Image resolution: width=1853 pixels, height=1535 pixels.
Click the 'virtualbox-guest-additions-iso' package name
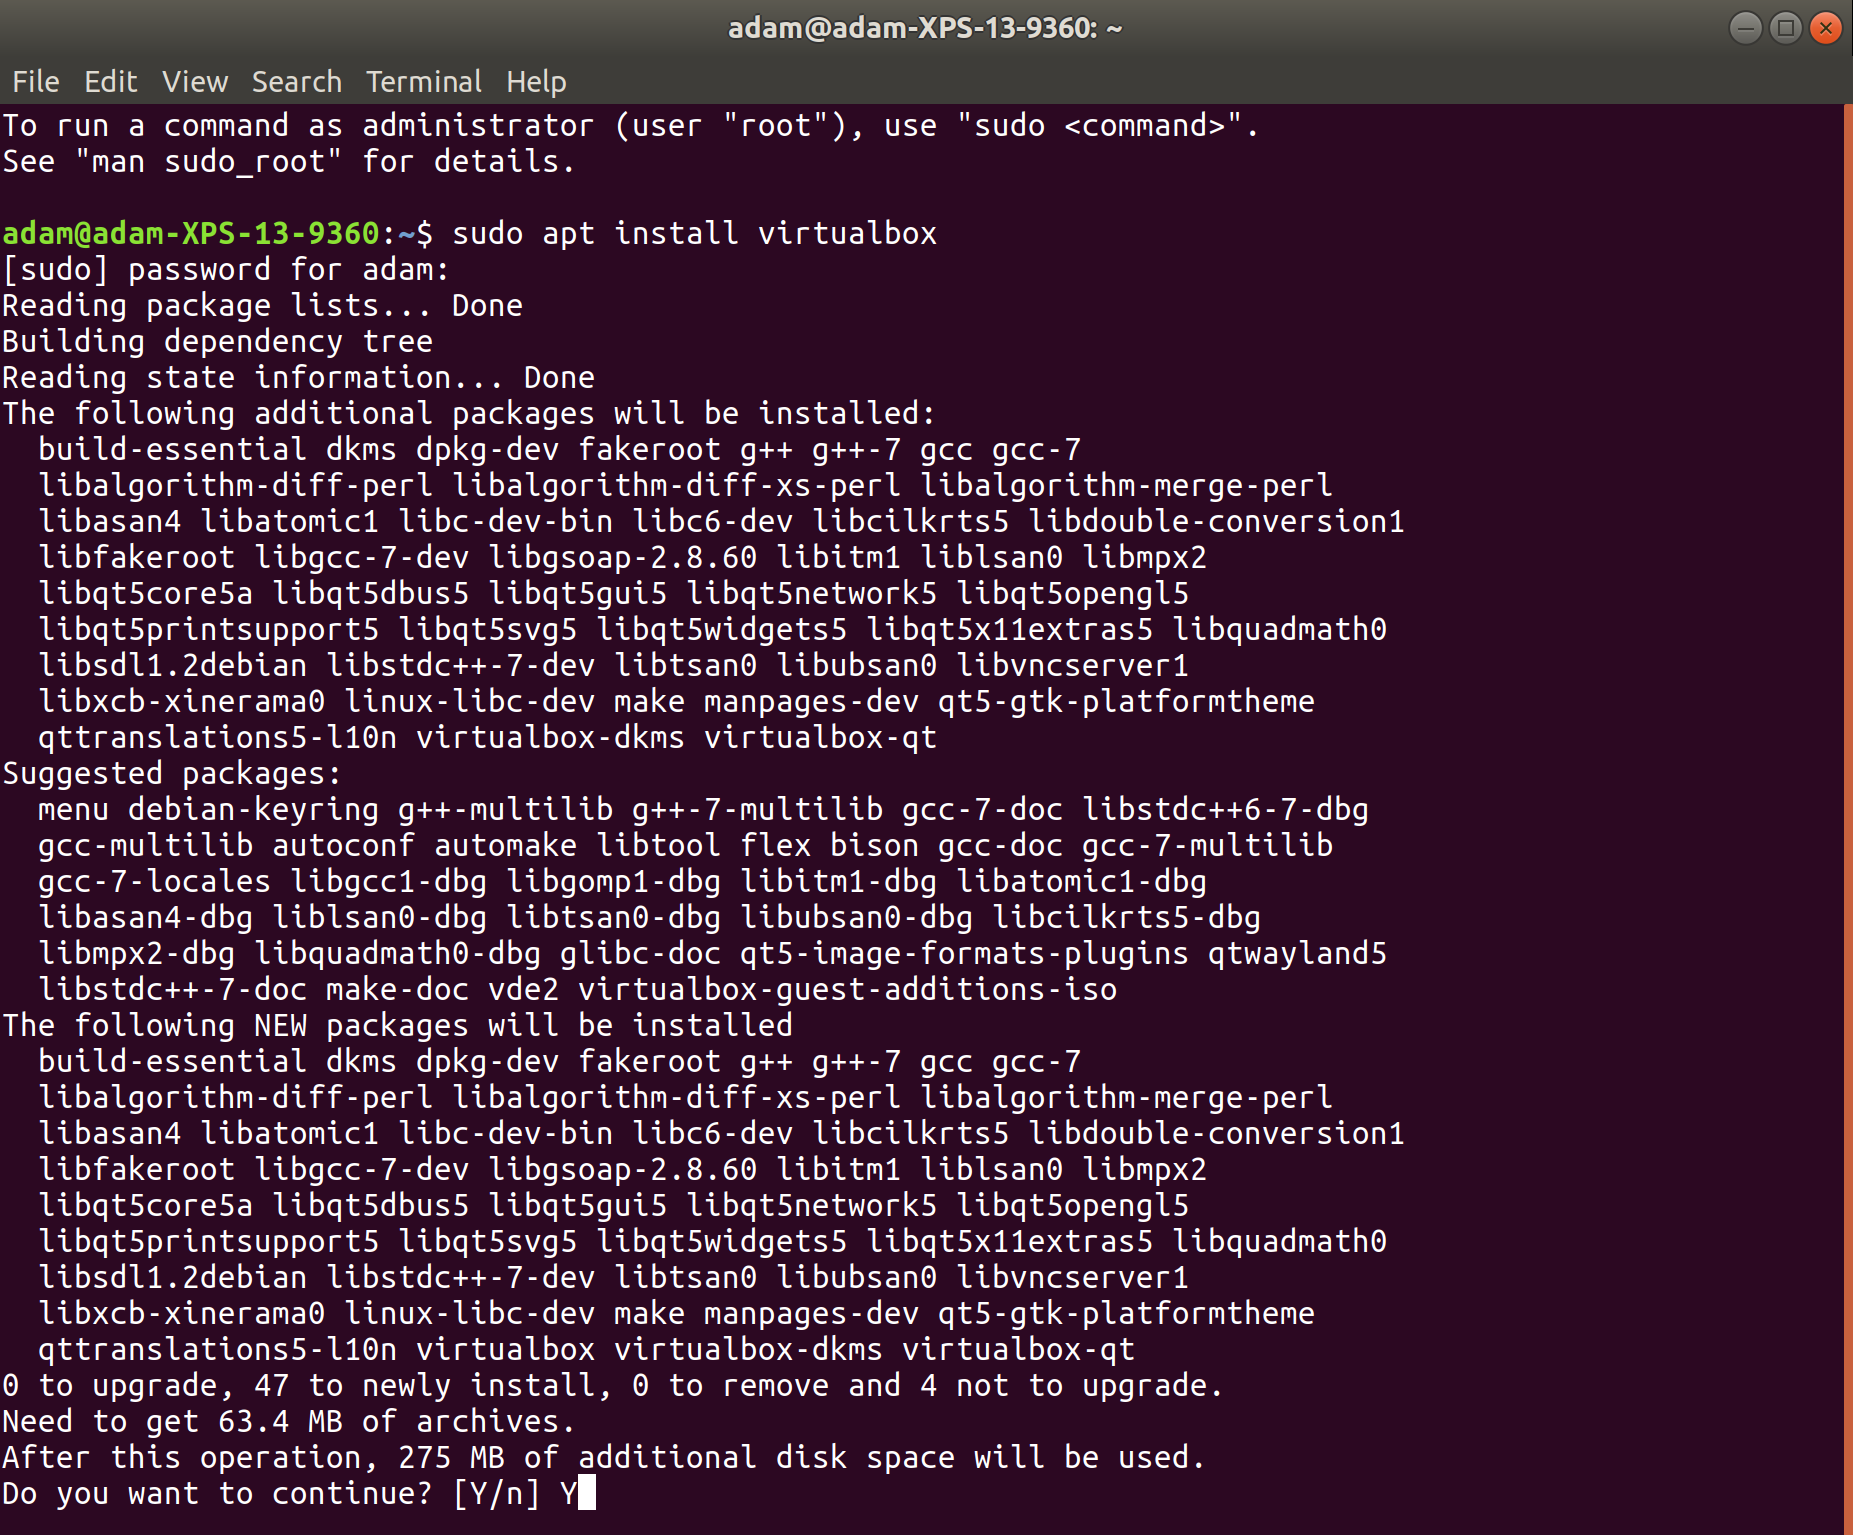coord(847,989)
